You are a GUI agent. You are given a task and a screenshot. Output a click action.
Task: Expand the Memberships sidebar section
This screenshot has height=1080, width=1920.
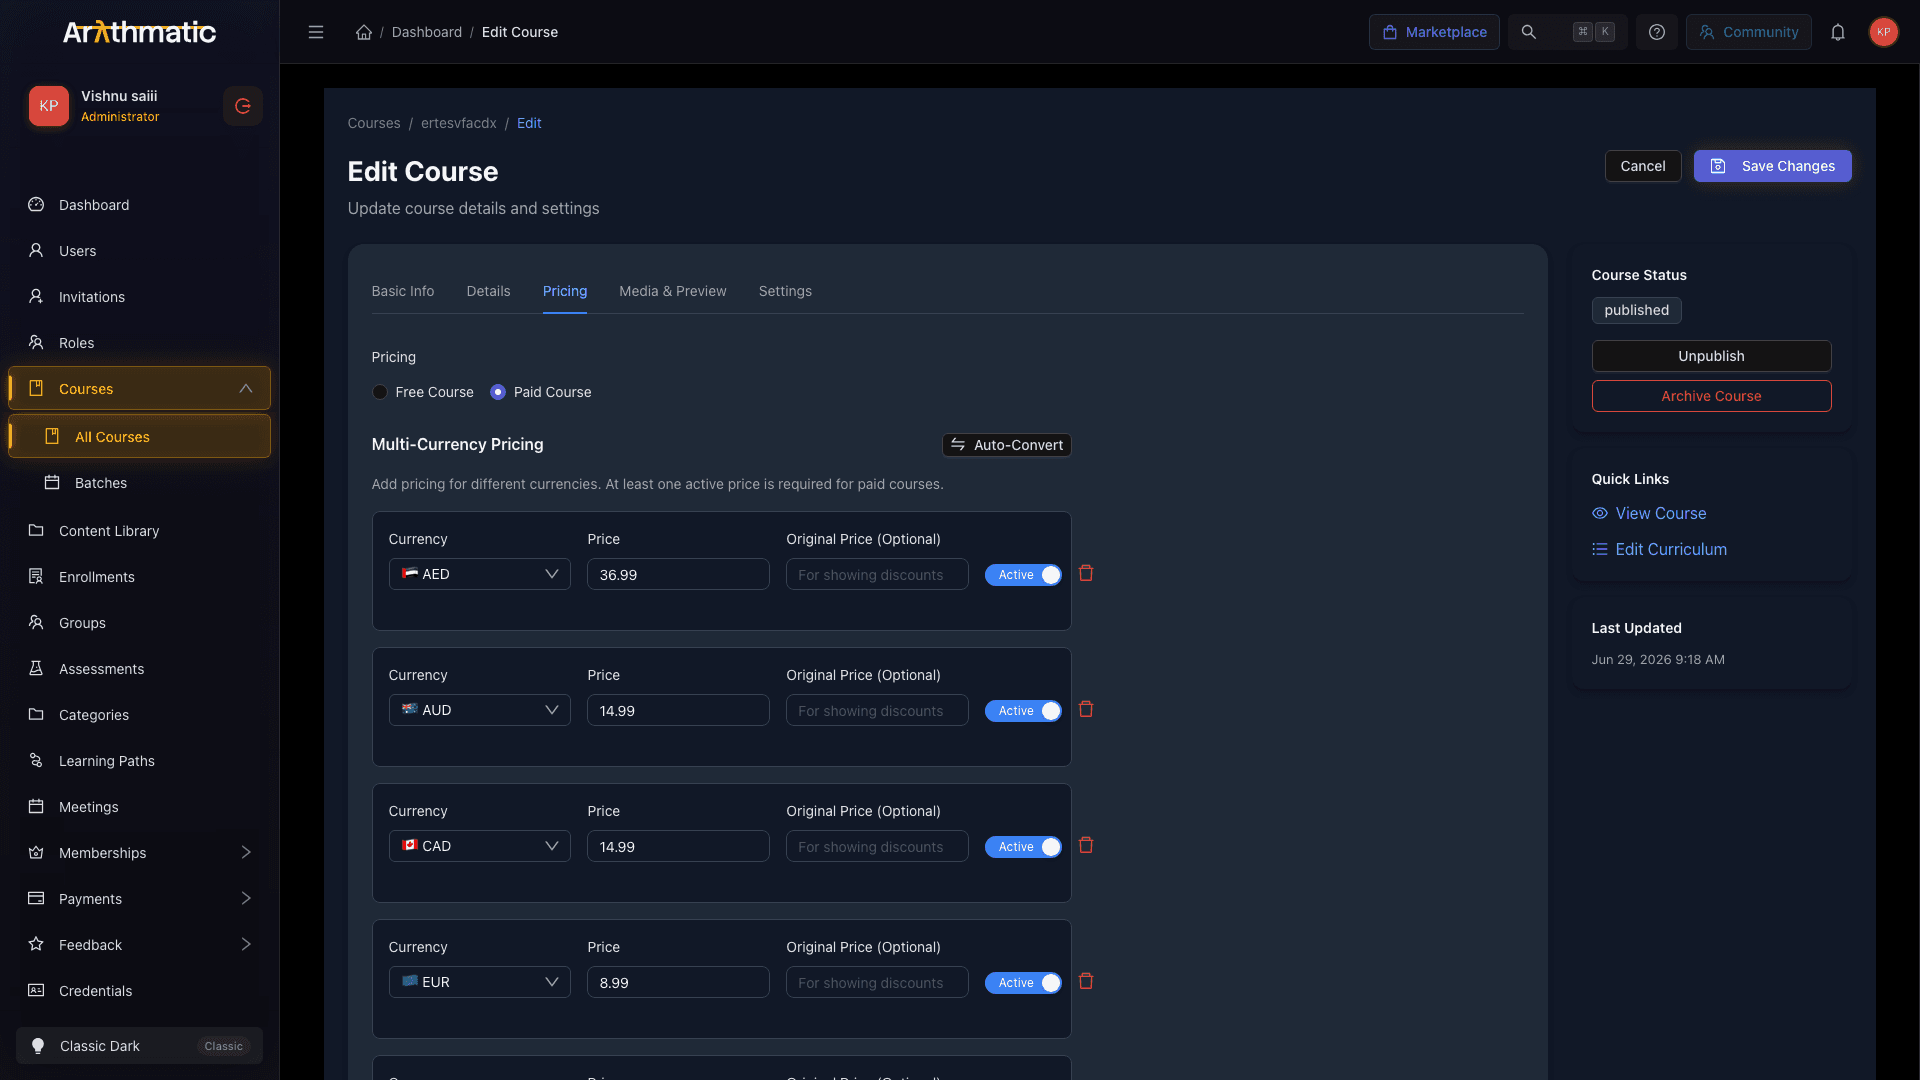(246, 853)
